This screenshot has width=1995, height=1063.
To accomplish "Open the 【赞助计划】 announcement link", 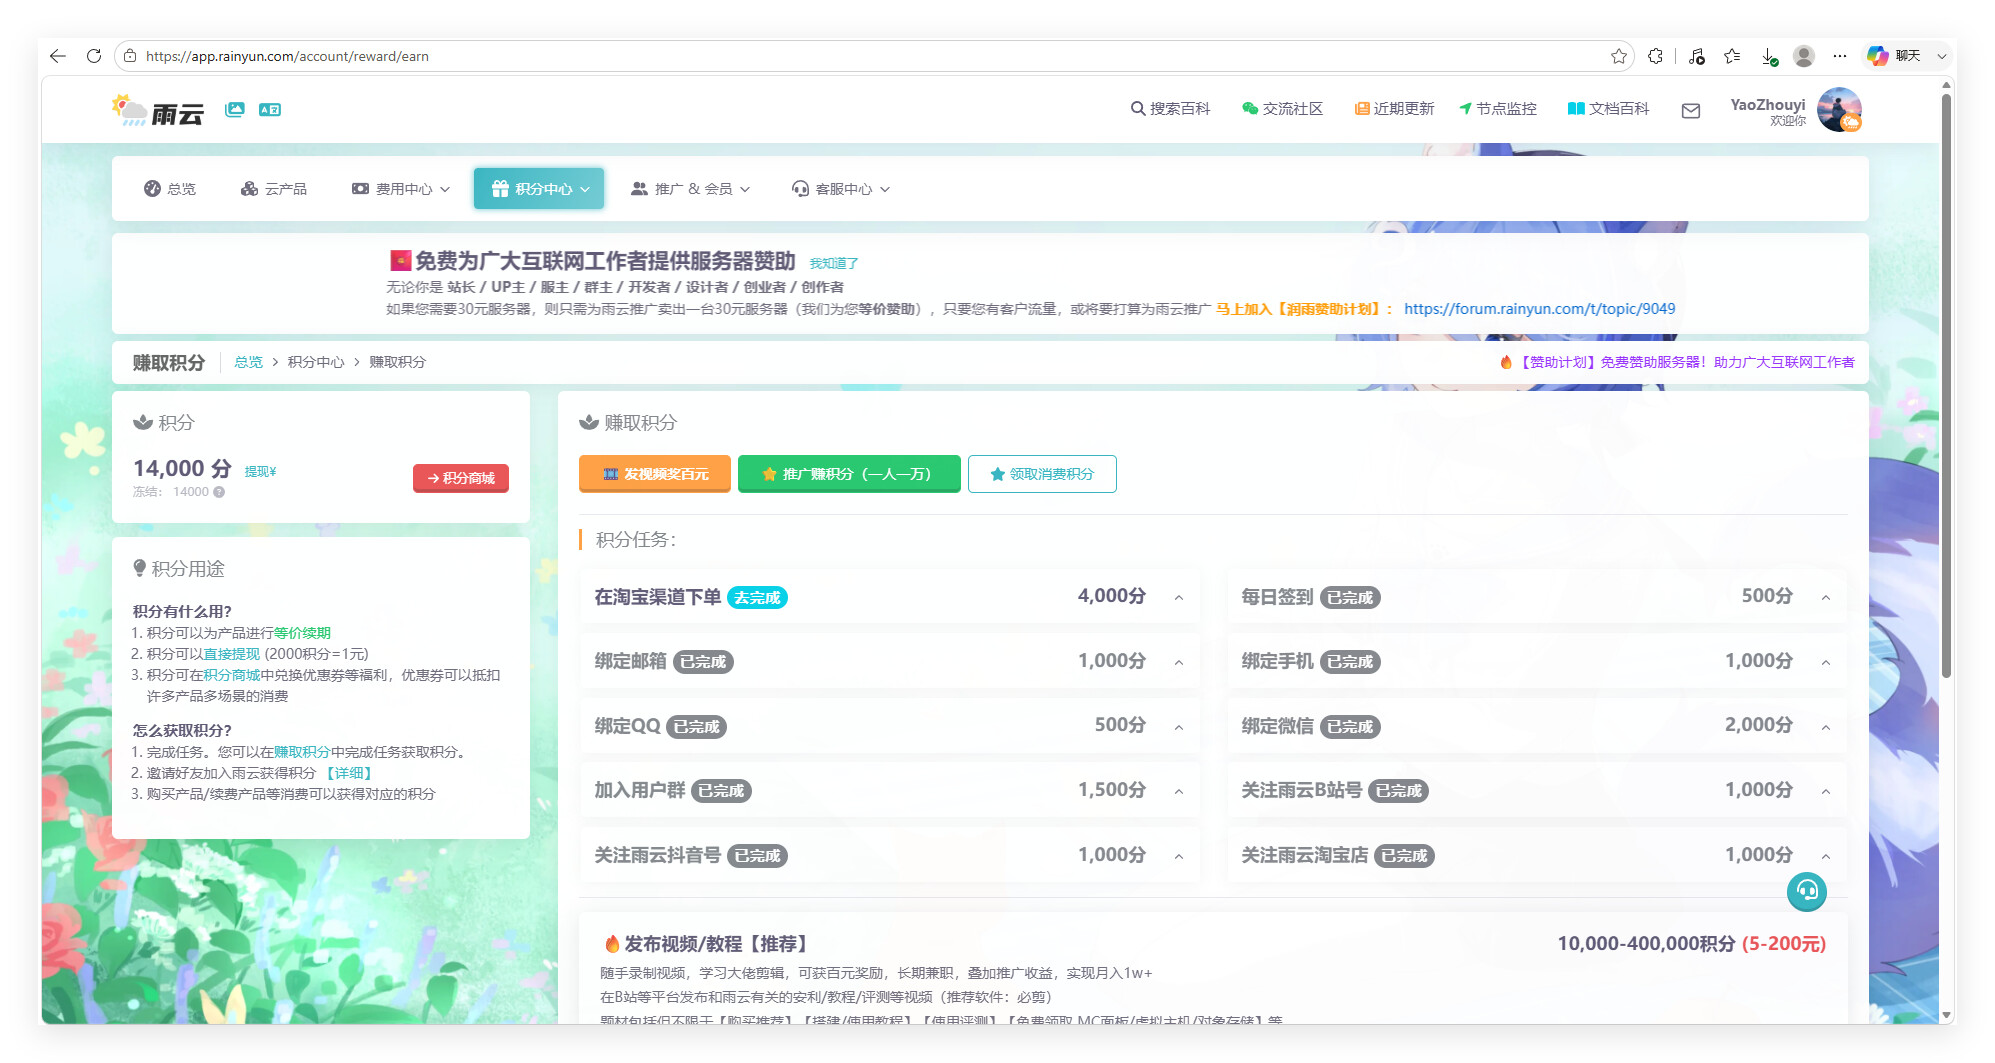I will (x=1677, y=362).
